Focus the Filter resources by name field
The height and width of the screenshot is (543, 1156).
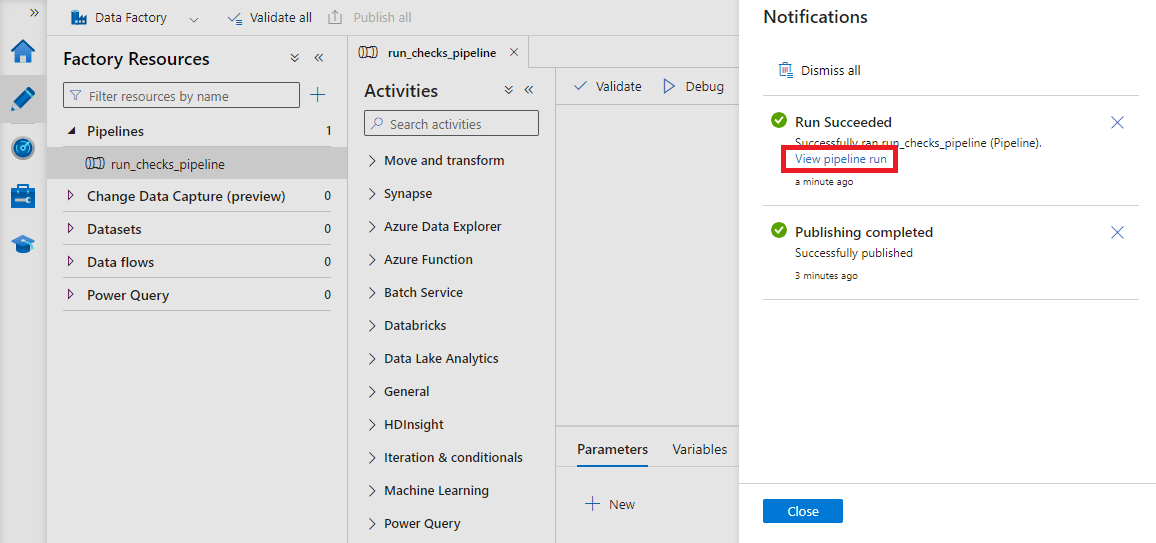181,96
